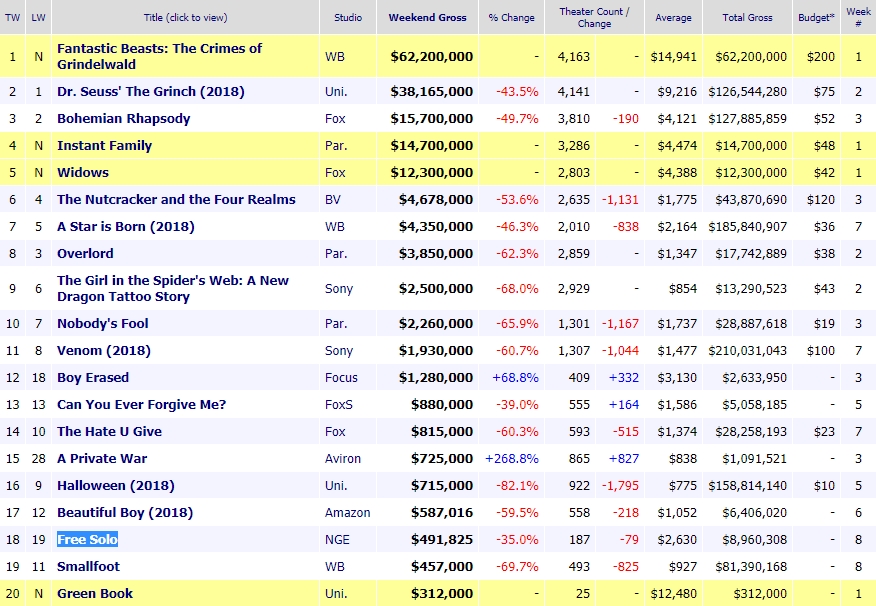The height and width of the screenshot is (606, 876).
Task: View Can You Ever Forgive Me? page
Action: 141,404
